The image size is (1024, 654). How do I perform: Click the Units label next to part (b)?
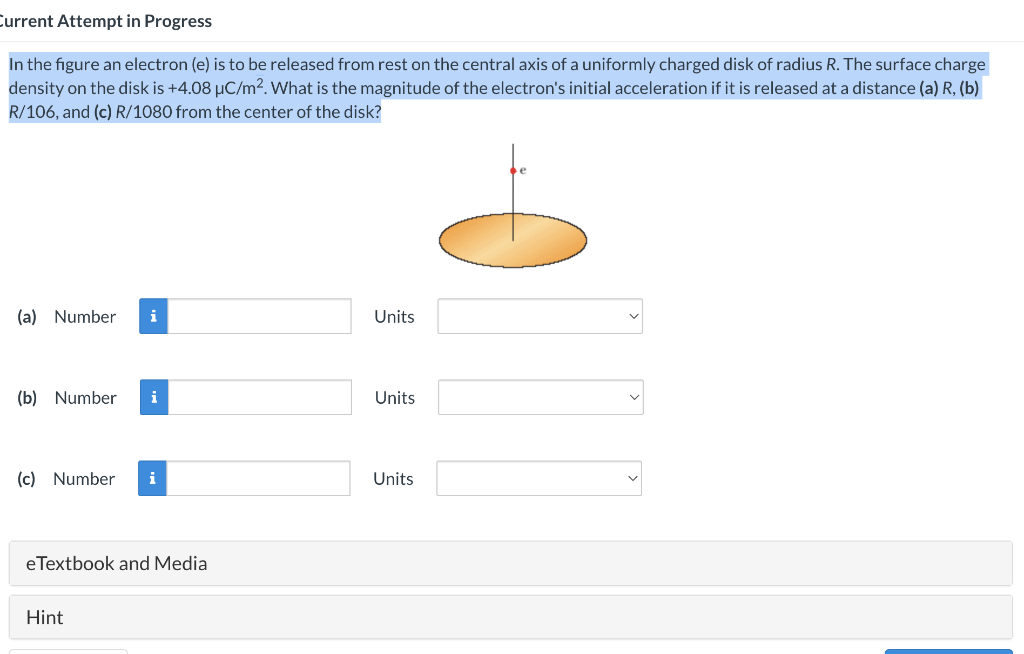point(394,397)
